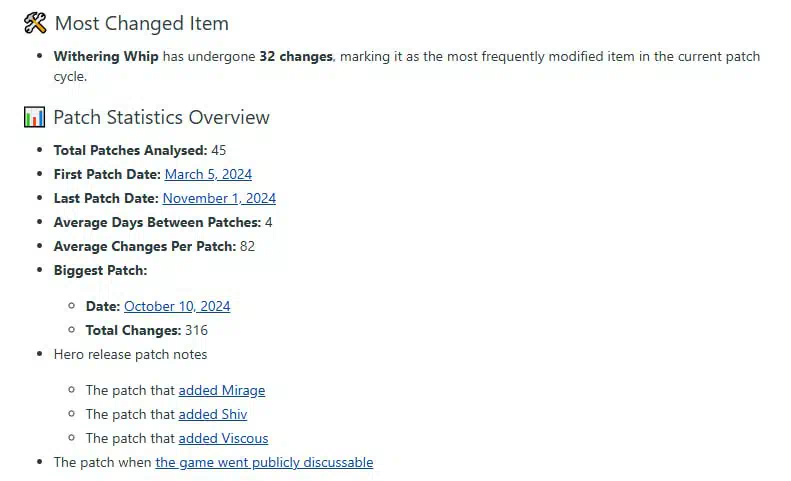Click the hammer and wrench emoji icon
The image size is (791, 481).
(35, 23)
